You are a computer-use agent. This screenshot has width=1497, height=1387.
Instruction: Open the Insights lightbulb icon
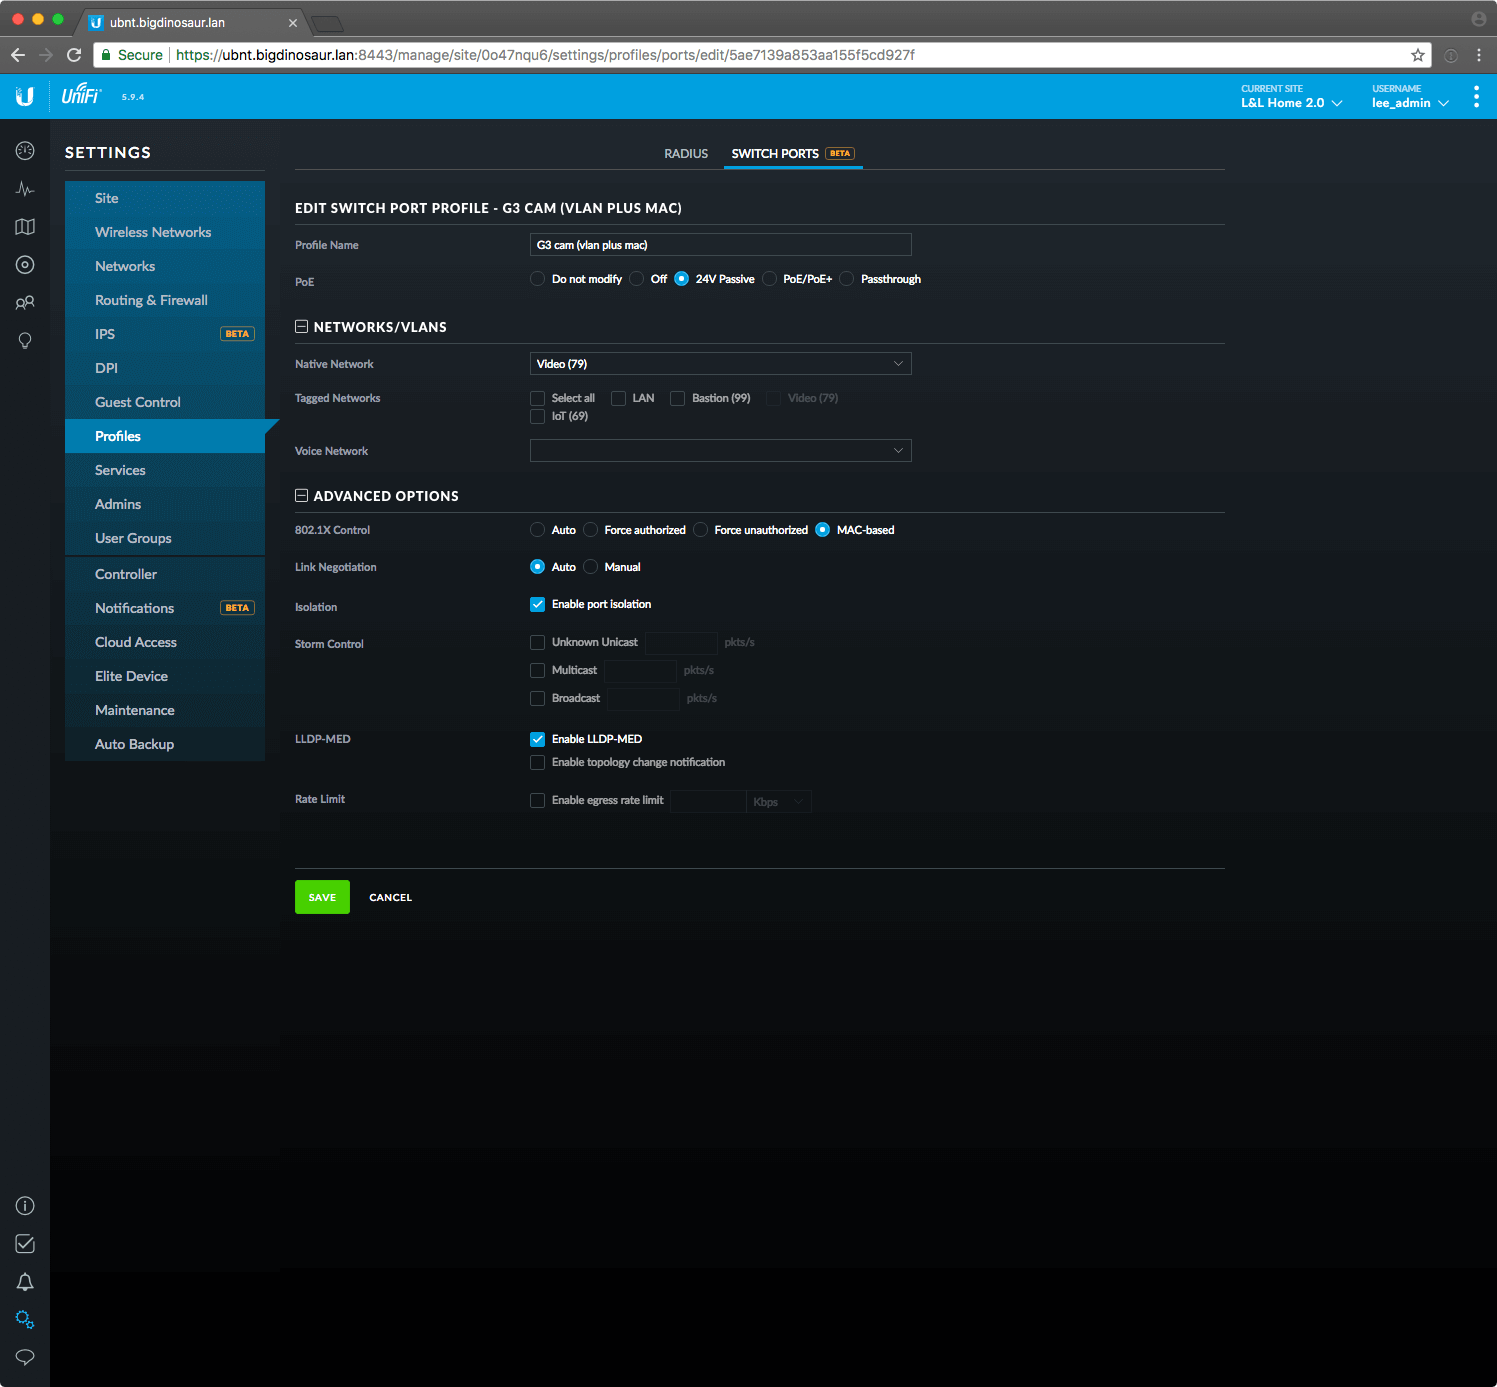point(25,341)
